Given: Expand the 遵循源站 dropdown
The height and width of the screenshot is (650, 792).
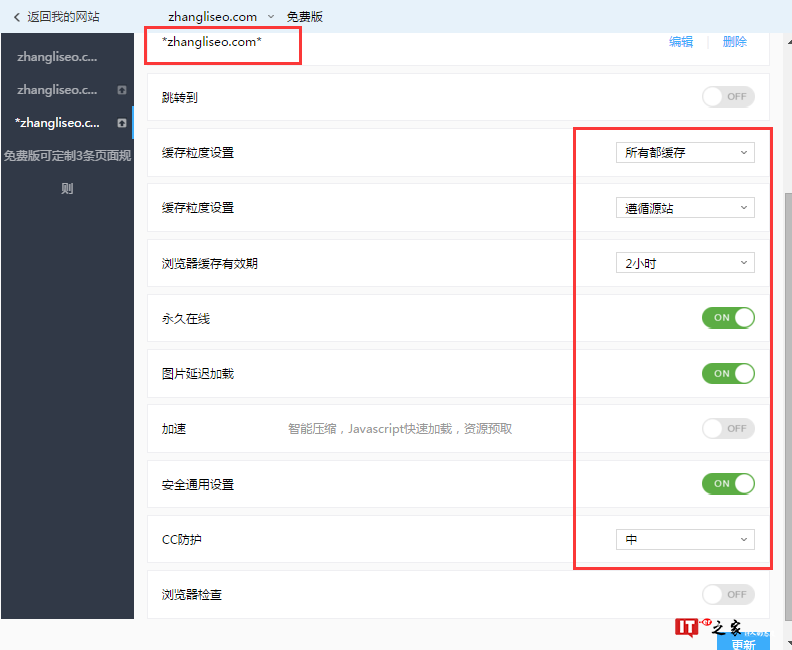Looking at the screenshot, I should pos(685,208).
